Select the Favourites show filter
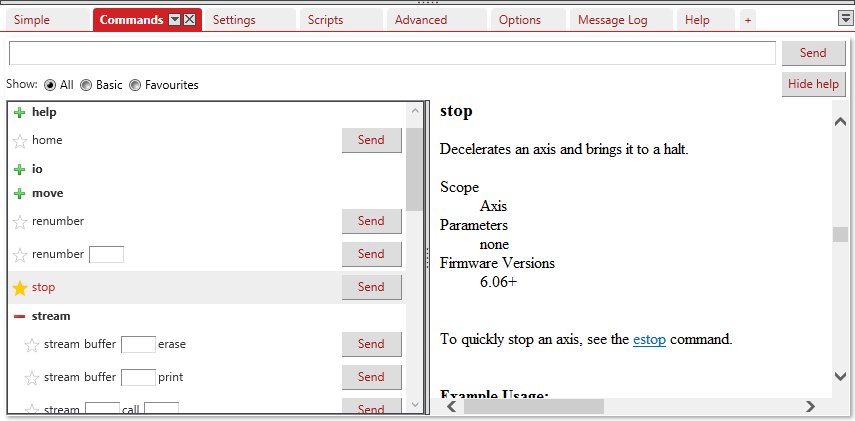 [x=135, y=85]
